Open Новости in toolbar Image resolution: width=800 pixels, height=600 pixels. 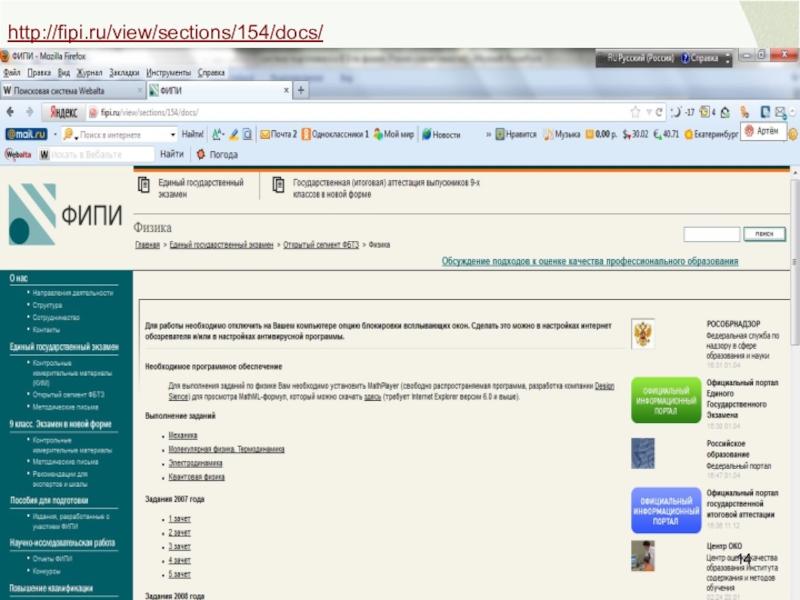[441, 135]
